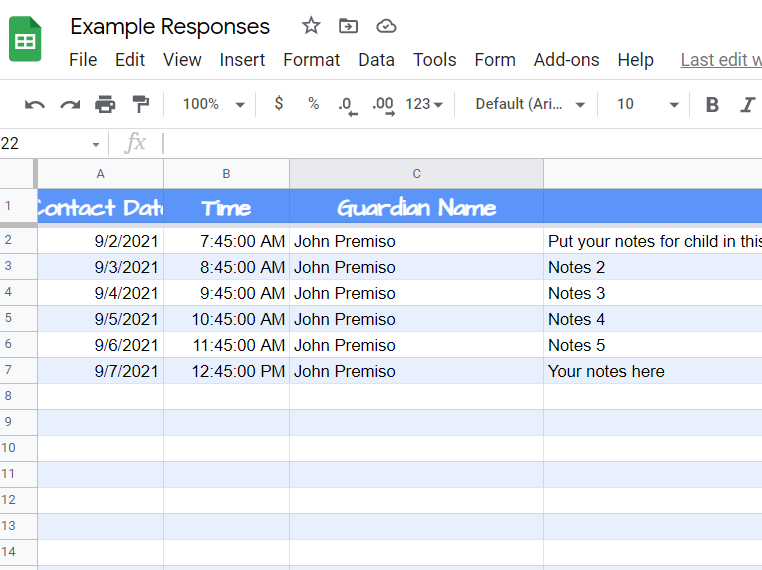
Task: Click the select-all corner box
Action: [x=18, y=173]
